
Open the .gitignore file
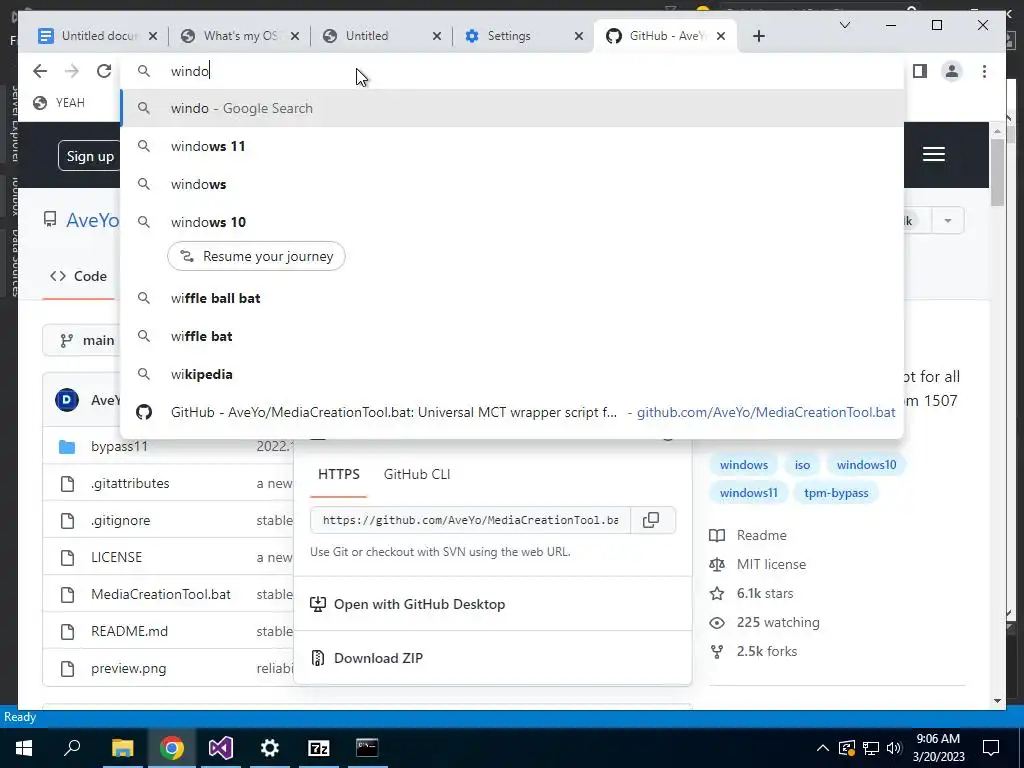click(120, 520)
